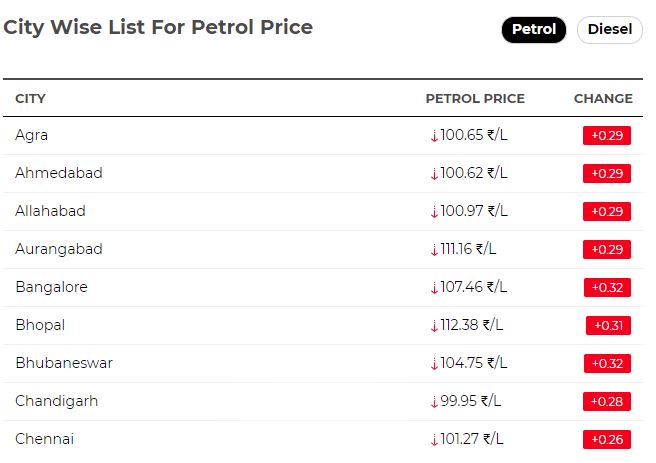Image resolution: width=656 pixels, height=463 pixels.
Task: Click the down arrow icon beside Aurangabad price
Action: pos(434,250)
